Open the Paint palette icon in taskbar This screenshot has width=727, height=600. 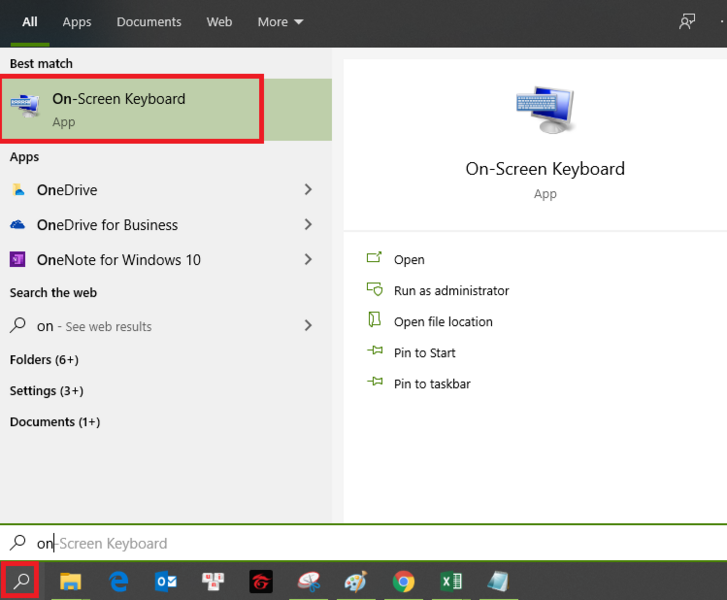(x=355, y=581)
